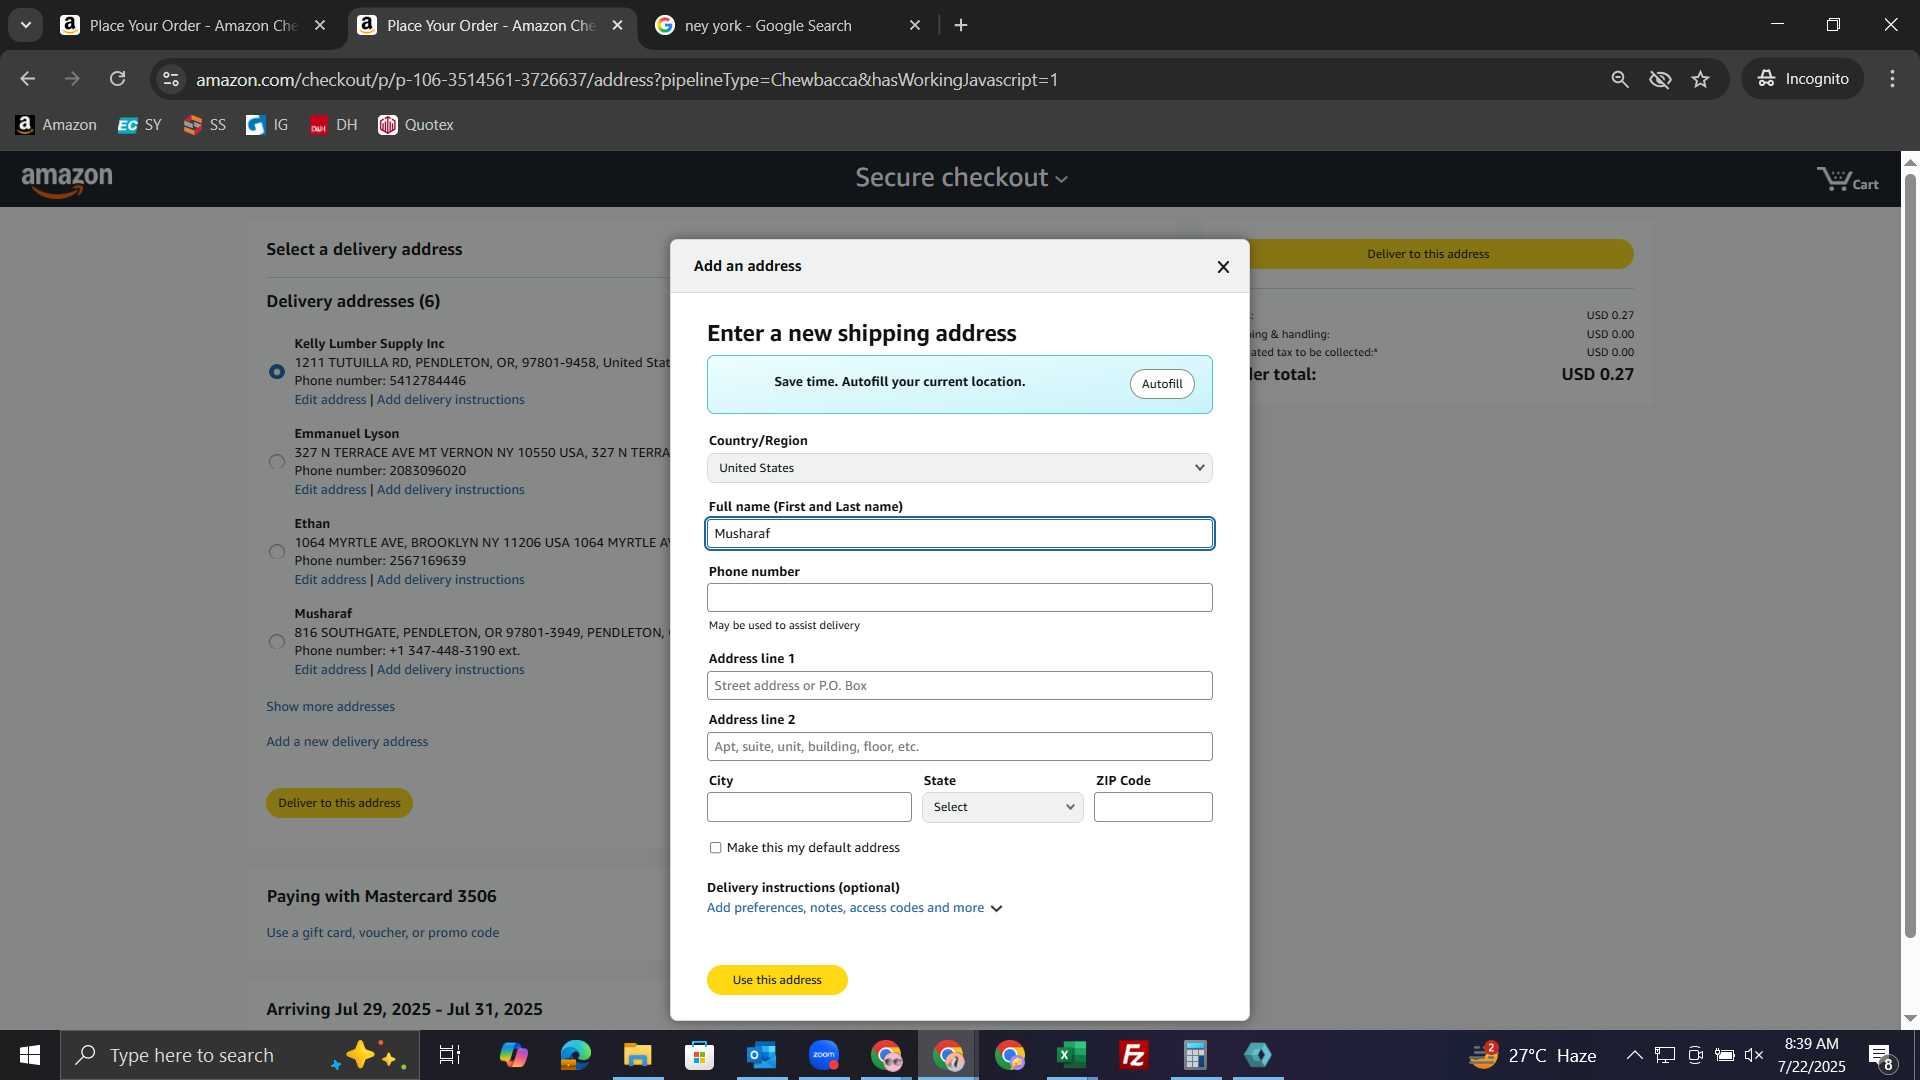Open Calculator from the taskbar
Screen dimensions: 1920x1080
[1195, 1055]
